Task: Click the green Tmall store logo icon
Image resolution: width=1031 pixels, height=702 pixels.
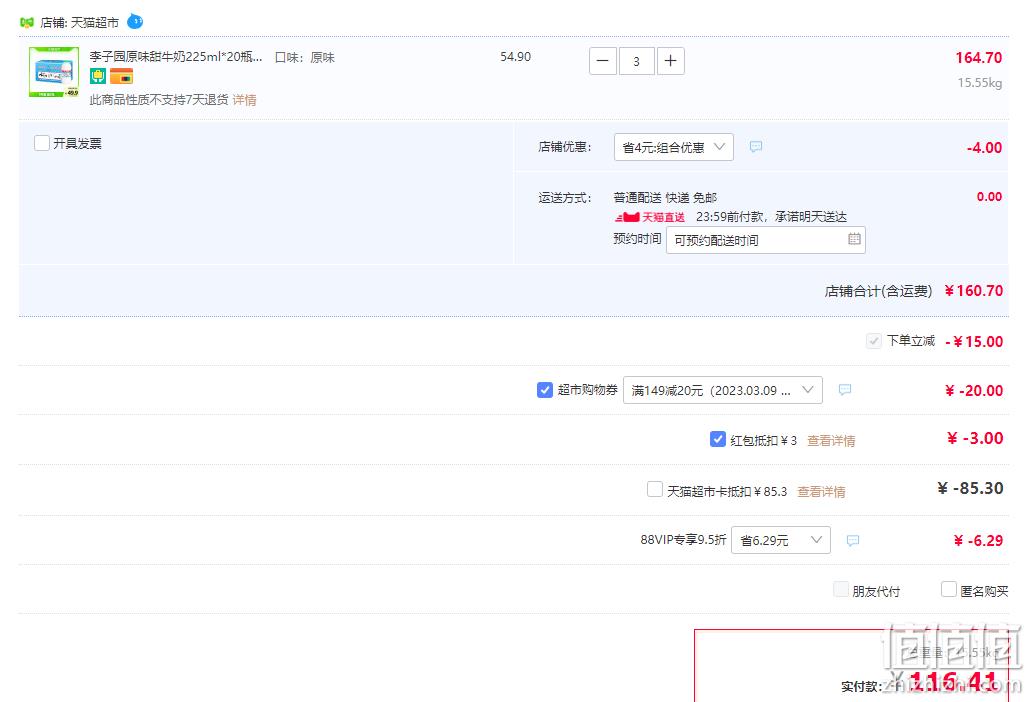Action: 26,22
